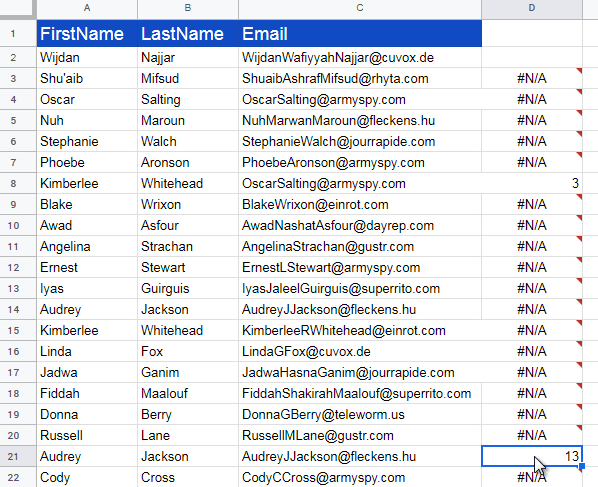Viewport: 598px width, 487px height.
Task: Select IyasJaleelGuirguis@superrito.com cell
Action: click(x=360, y=288)
